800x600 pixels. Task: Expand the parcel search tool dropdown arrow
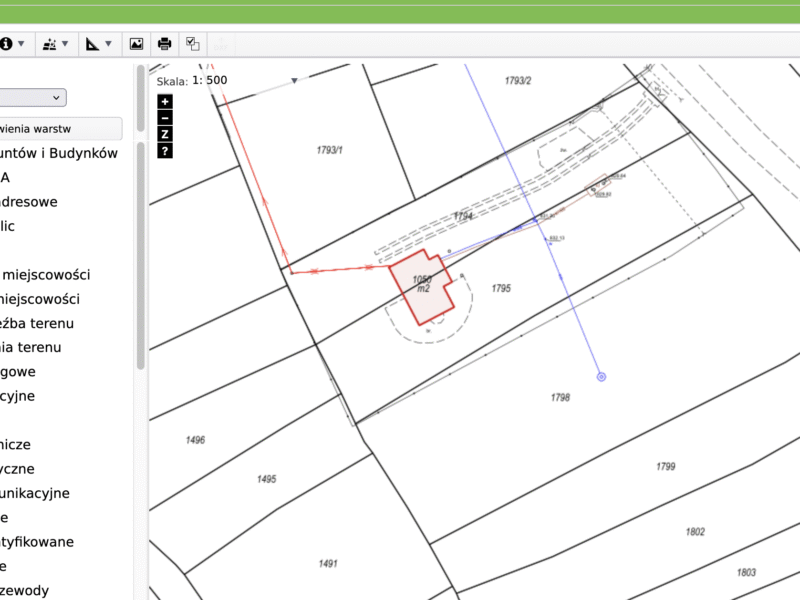point(65,44)
